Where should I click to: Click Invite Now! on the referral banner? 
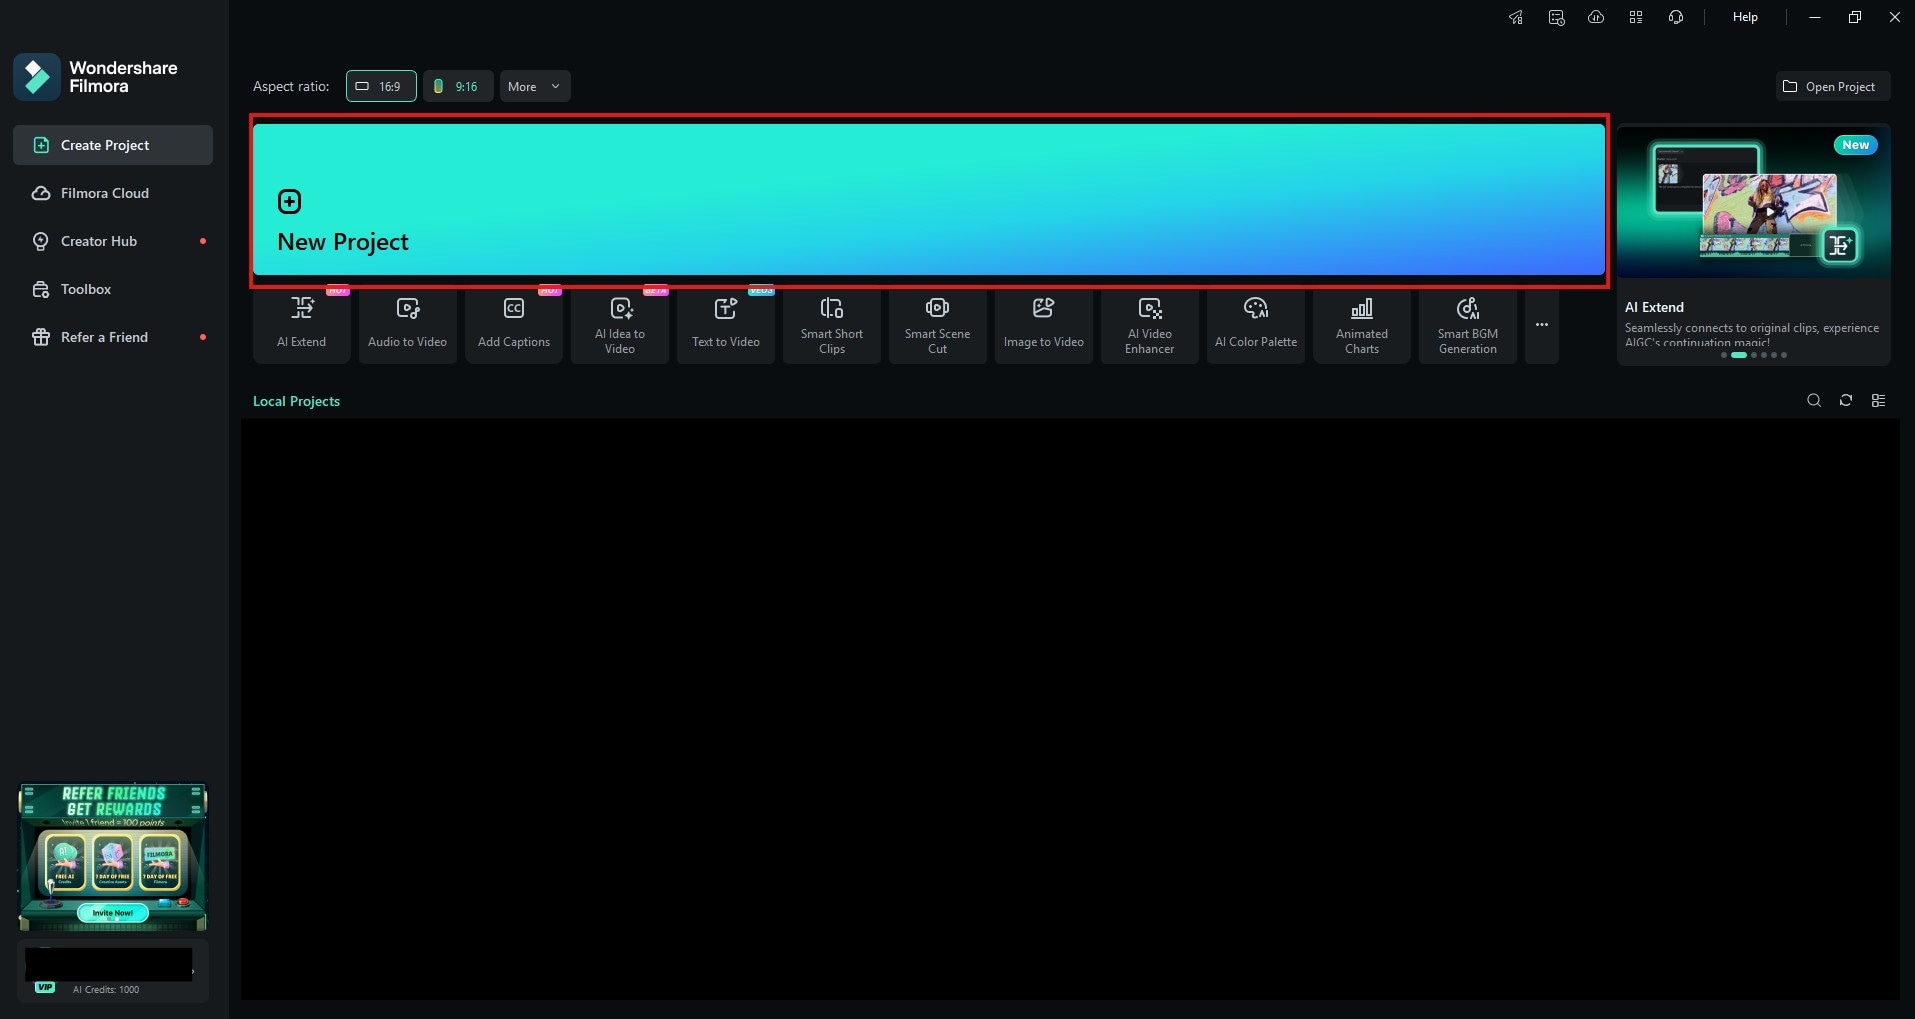pyautogui.click(x=113, y=913)
